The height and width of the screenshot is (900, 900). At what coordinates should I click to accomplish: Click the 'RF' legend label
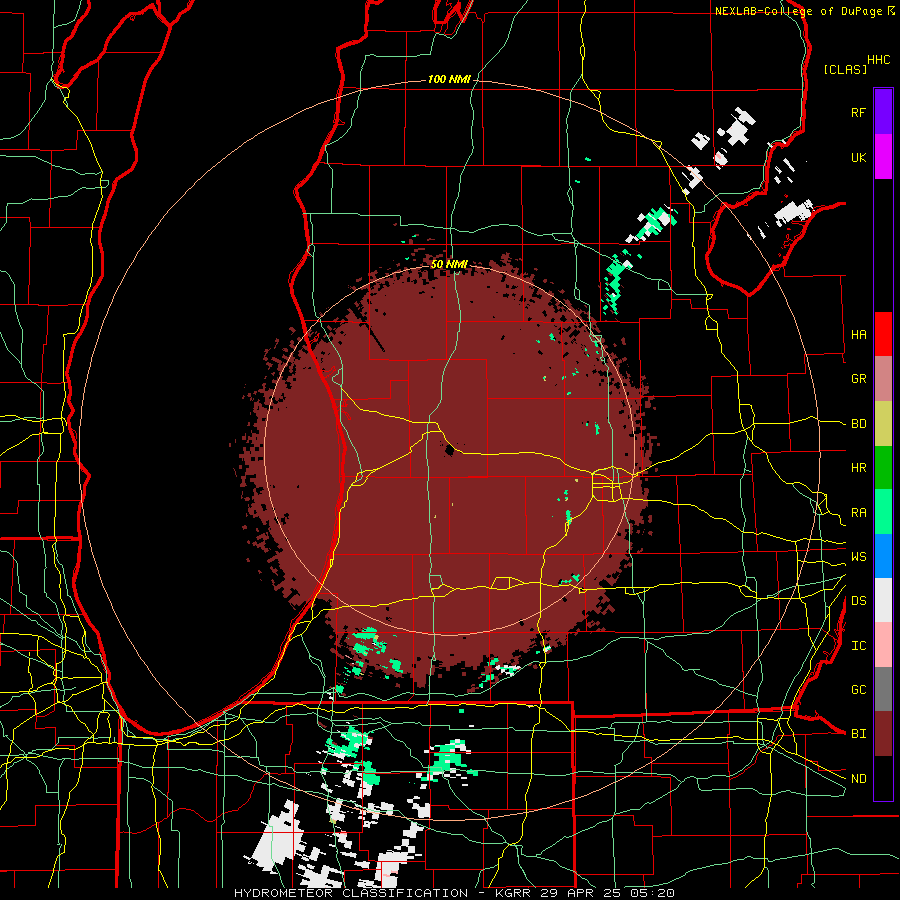click(858, 112)
